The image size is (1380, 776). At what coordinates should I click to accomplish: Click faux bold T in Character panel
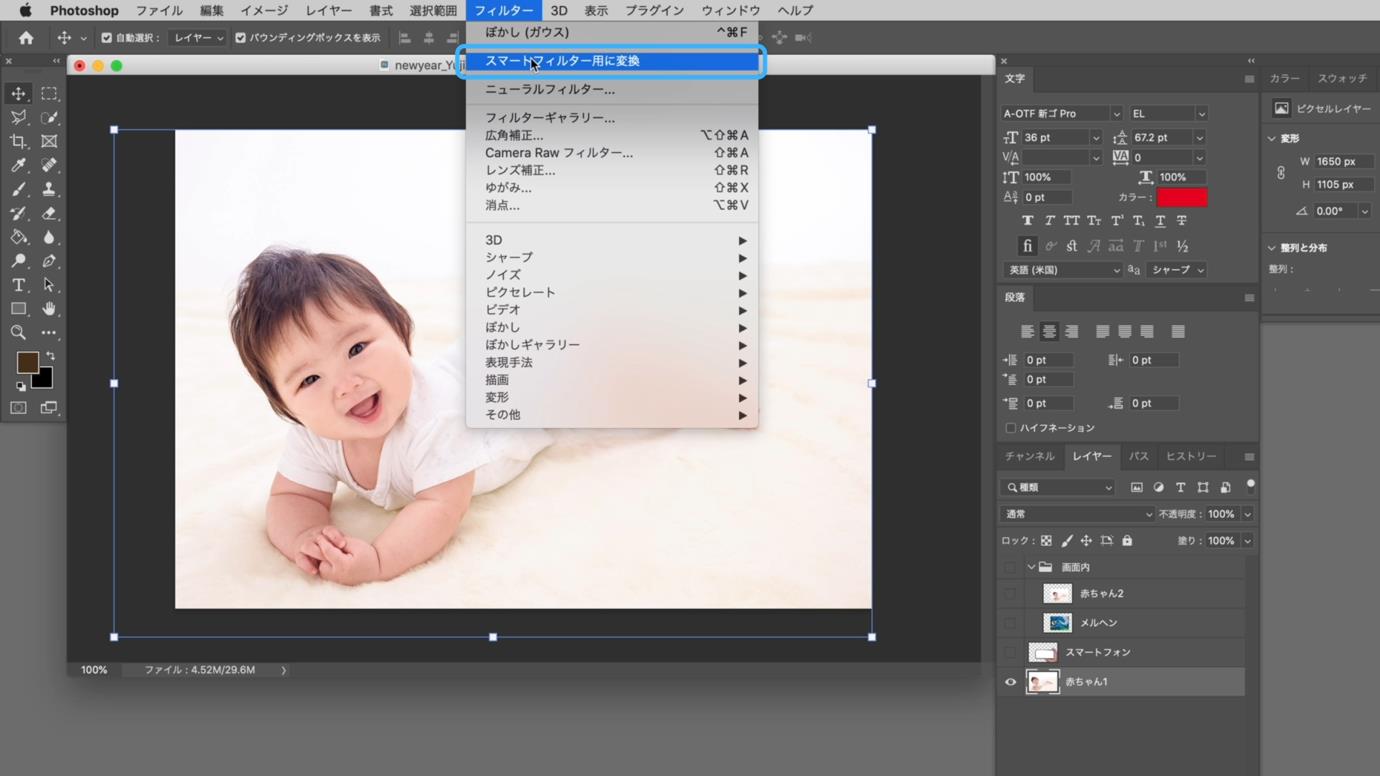pyautogui.click(x=1027, y=221)
